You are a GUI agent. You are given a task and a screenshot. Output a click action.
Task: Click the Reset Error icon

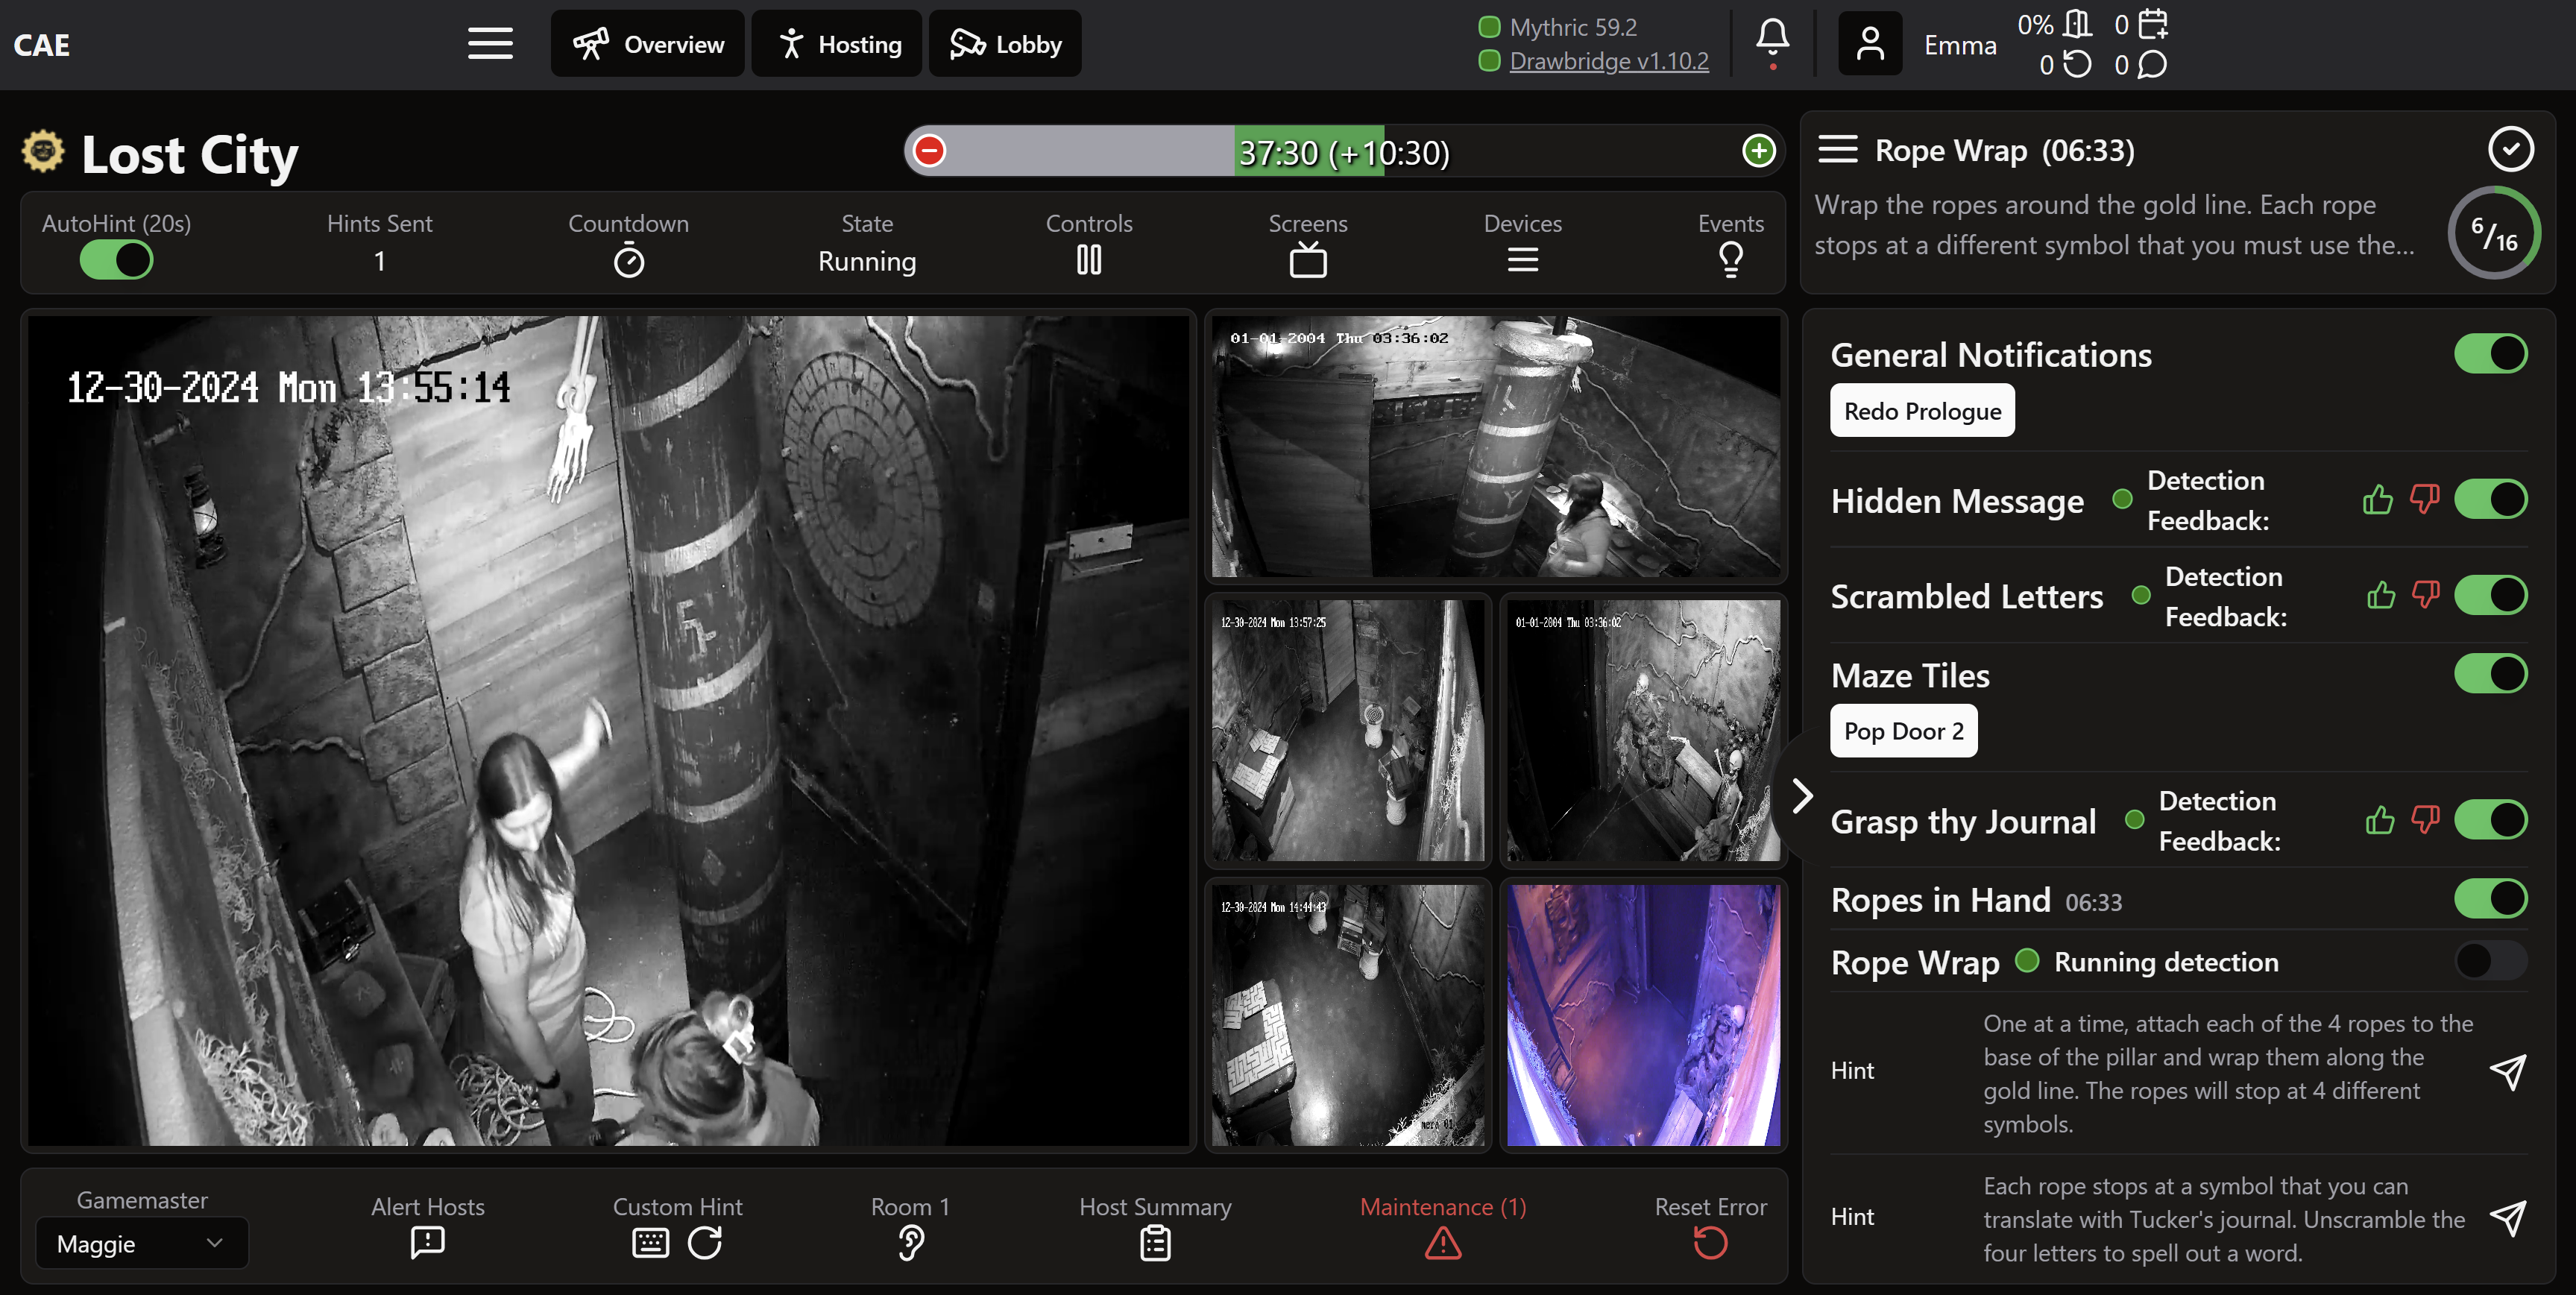click(1709, 1243)
